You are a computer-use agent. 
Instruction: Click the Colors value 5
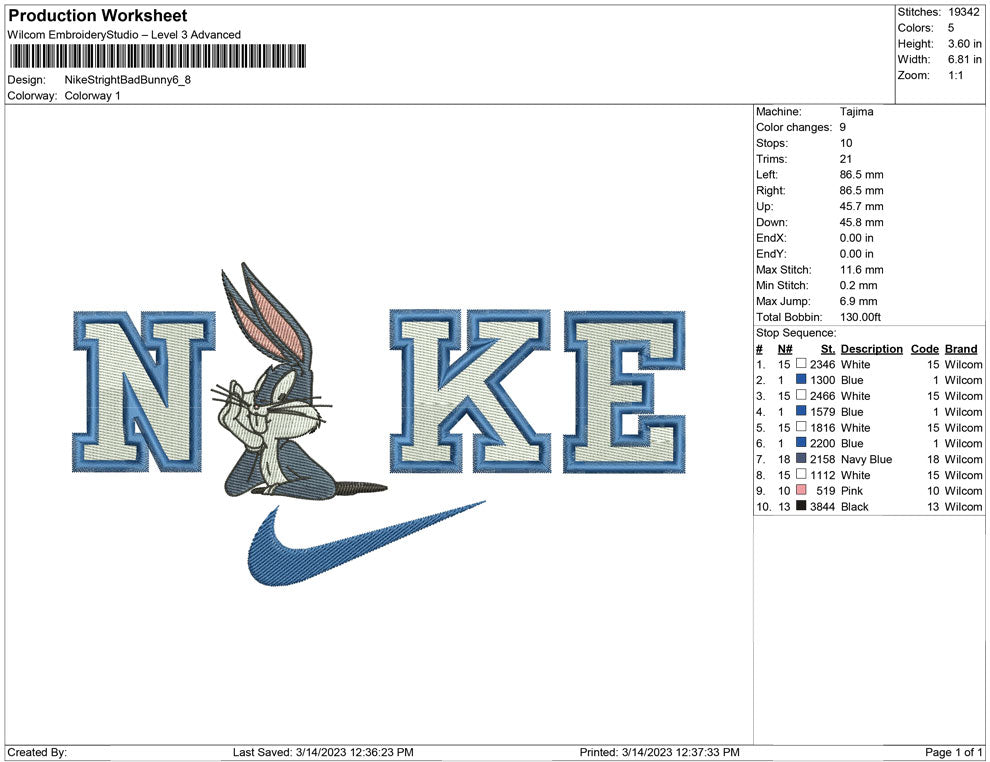pos(951,28)
